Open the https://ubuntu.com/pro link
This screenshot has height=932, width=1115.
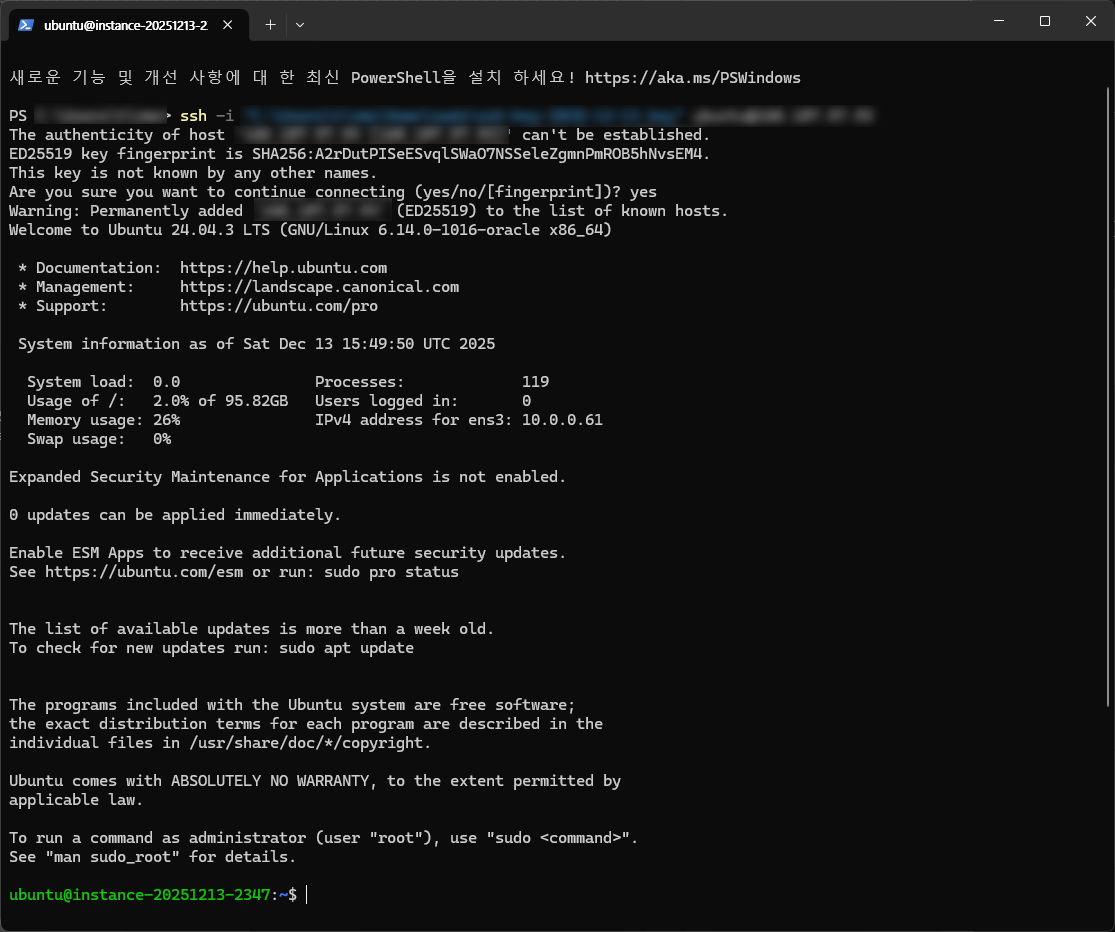click(x=279, y=306)
